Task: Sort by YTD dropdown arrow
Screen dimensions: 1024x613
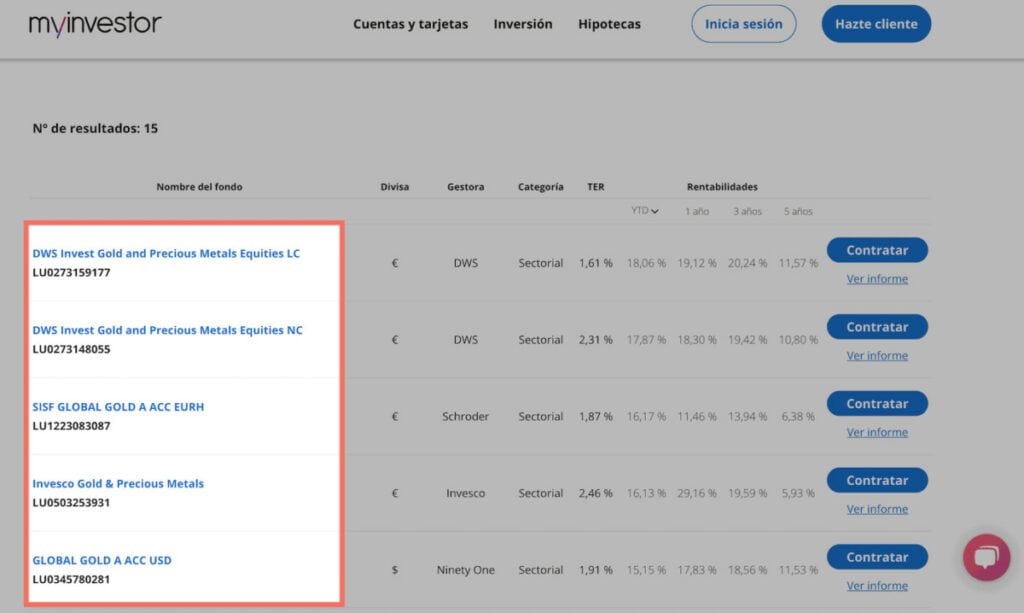Action: tap(654, 211)
